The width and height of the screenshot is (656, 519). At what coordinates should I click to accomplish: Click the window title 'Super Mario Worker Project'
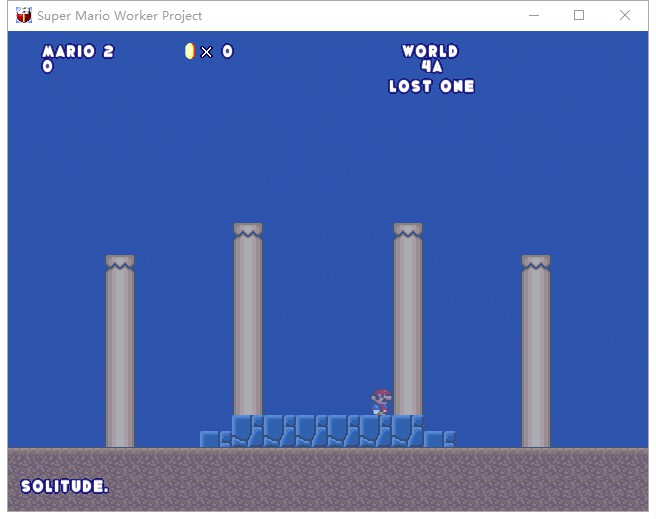(120, 16)
